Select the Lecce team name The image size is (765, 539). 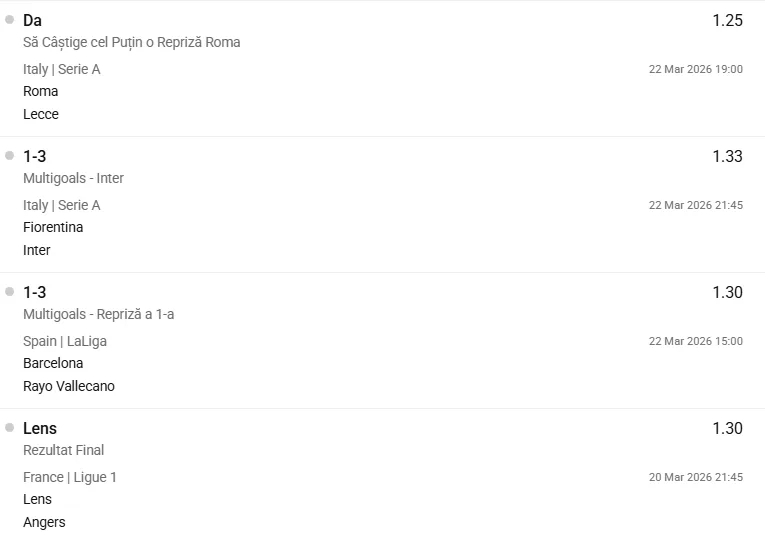(41, 114)
